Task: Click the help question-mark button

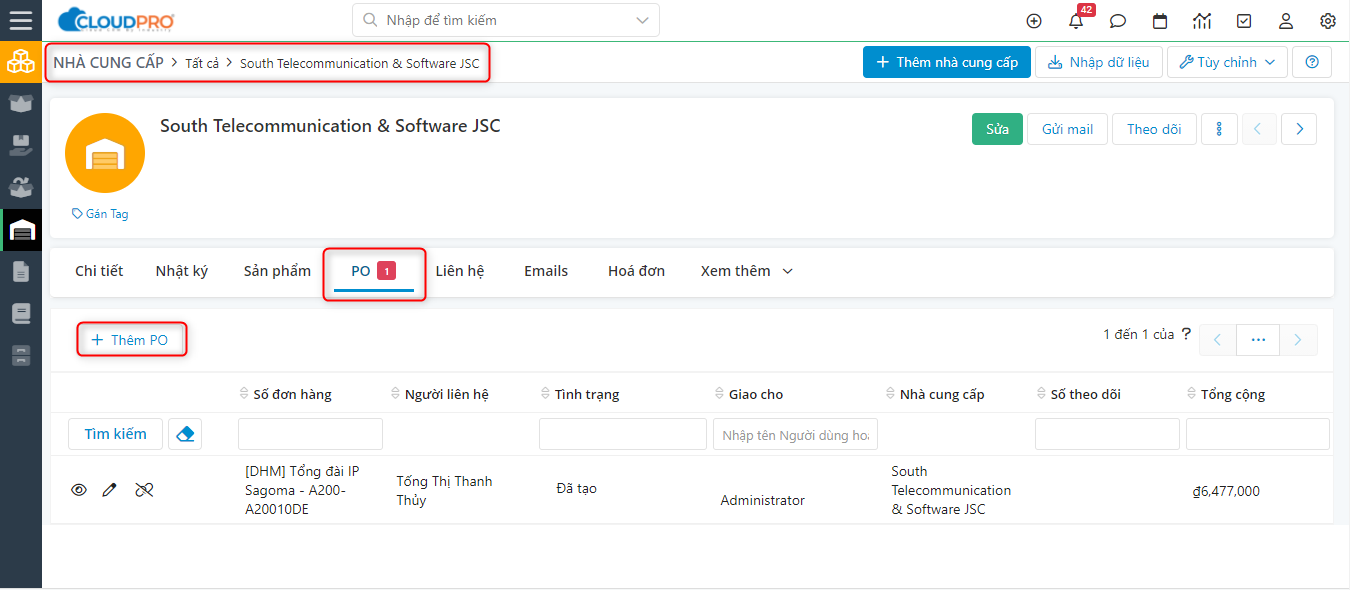Action: [x=1312, y=62]
